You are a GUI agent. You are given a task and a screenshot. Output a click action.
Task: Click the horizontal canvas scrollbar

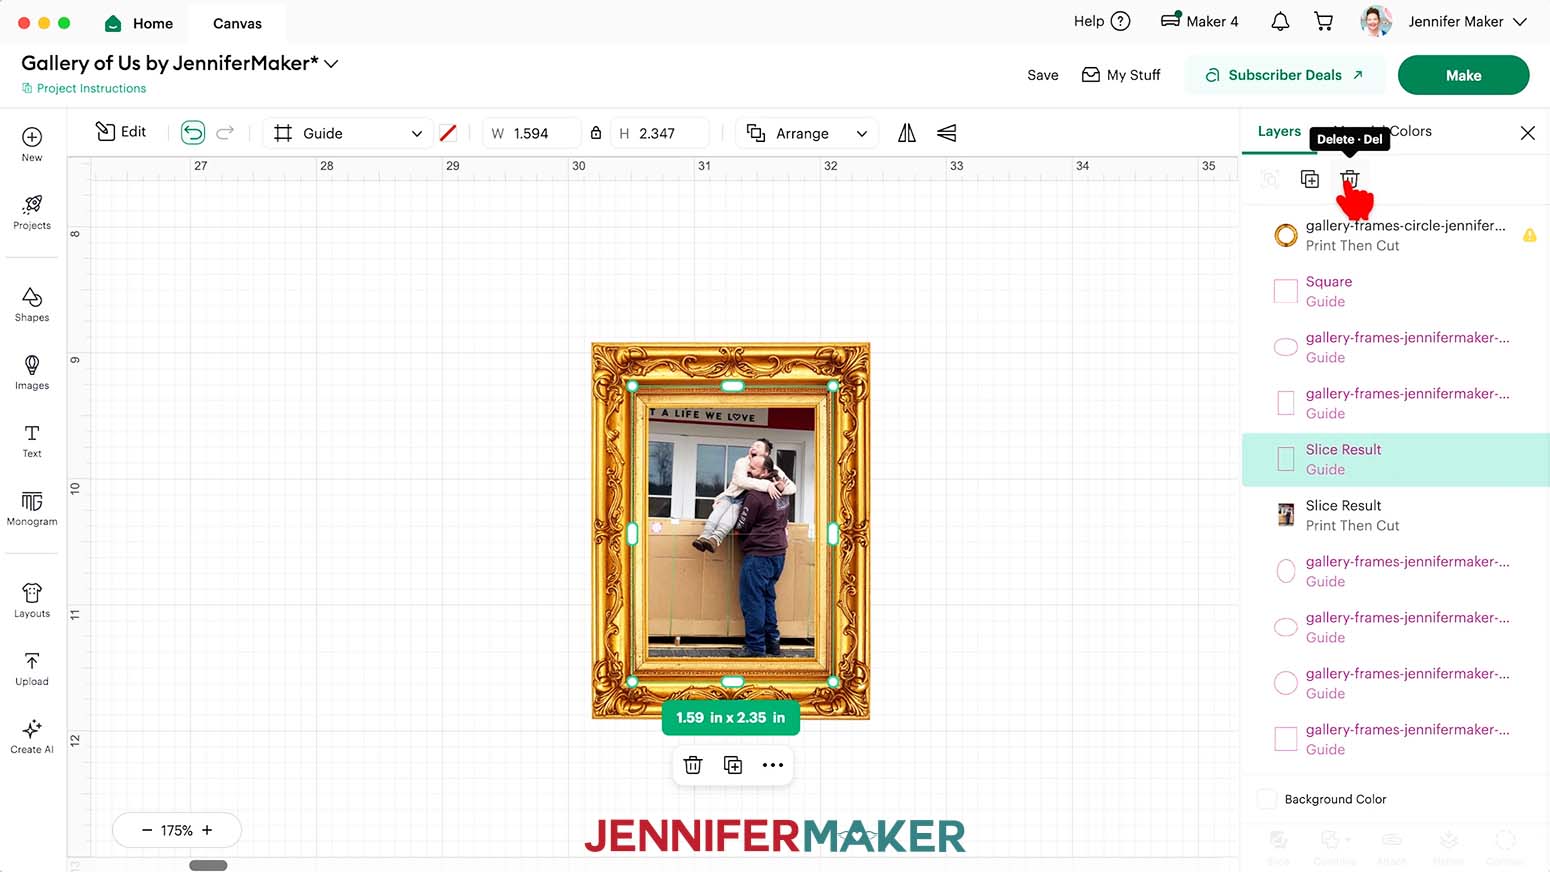tap(208, 865)
